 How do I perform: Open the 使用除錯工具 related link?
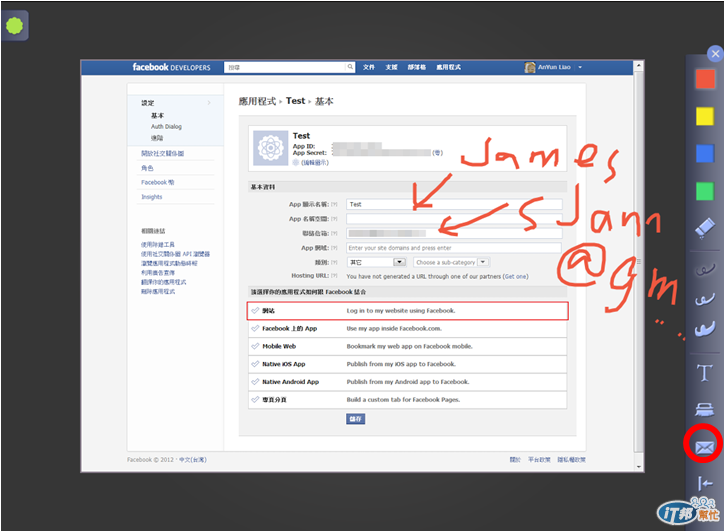point(158,245)
